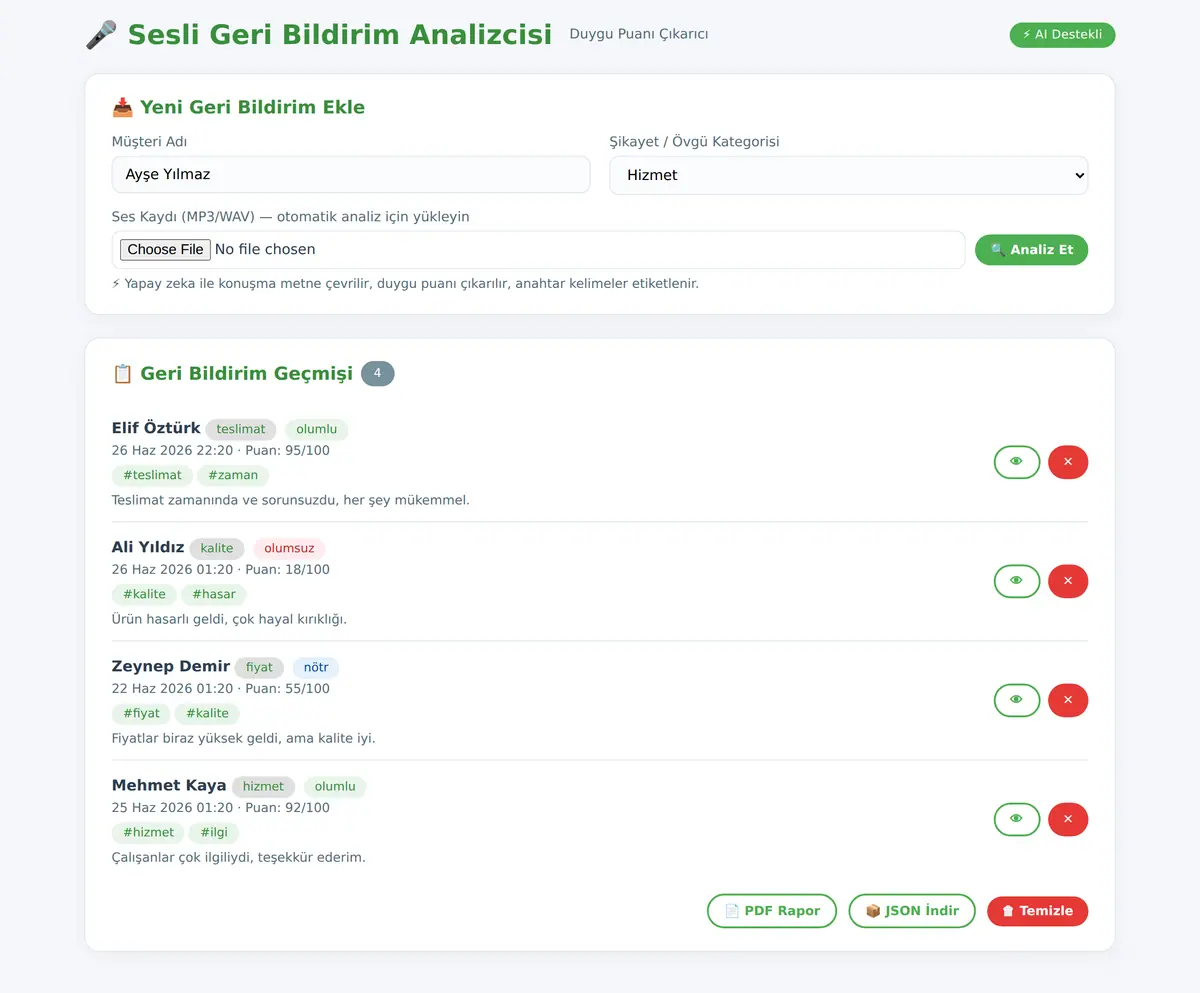Click the nötr sentiment badge
Screen dimensions: 1200x993
(x=316, y=667)
